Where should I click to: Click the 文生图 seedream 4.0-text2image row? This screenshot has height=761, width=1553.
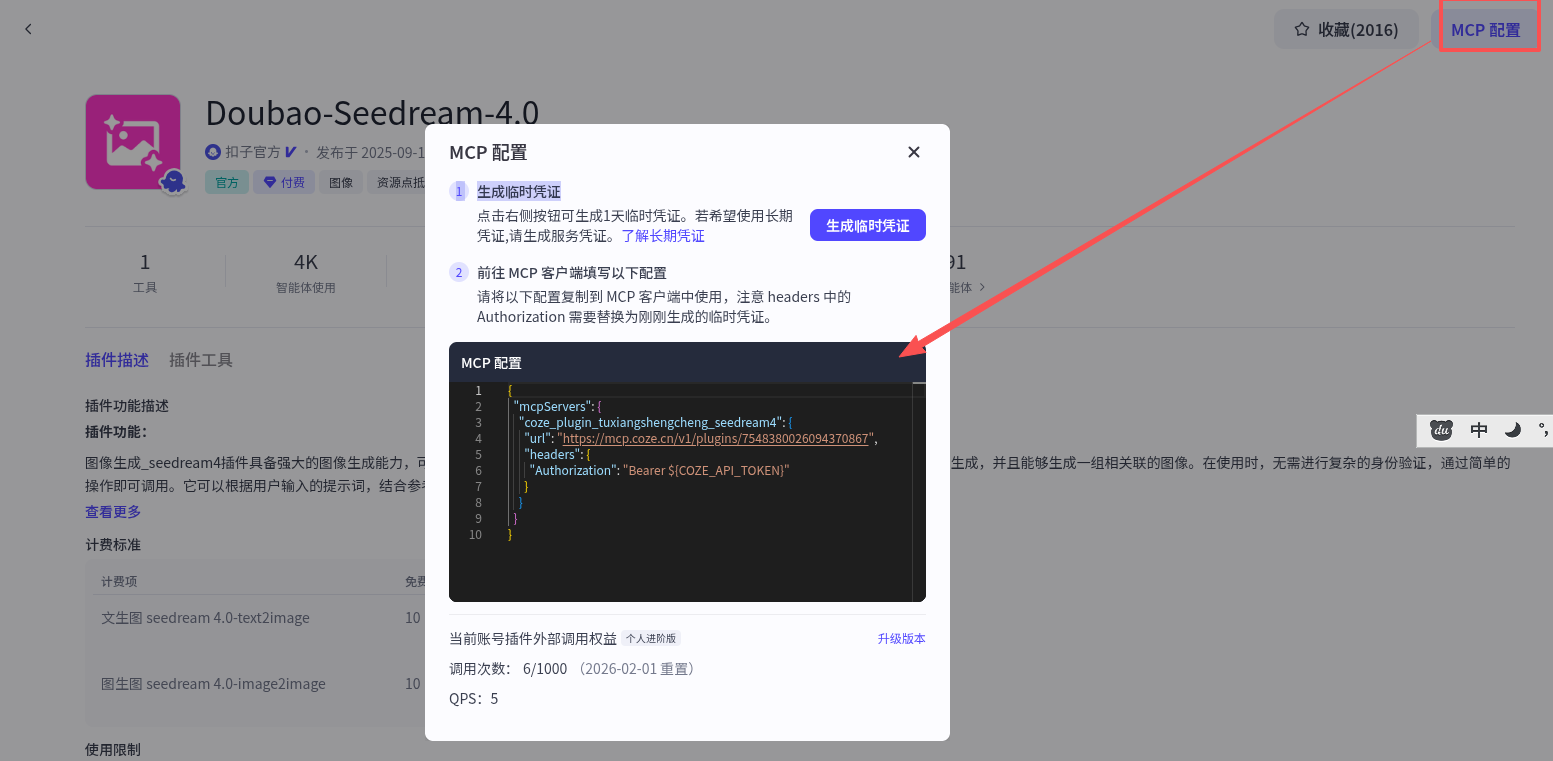pyautogui.click(x=205, y=618)
